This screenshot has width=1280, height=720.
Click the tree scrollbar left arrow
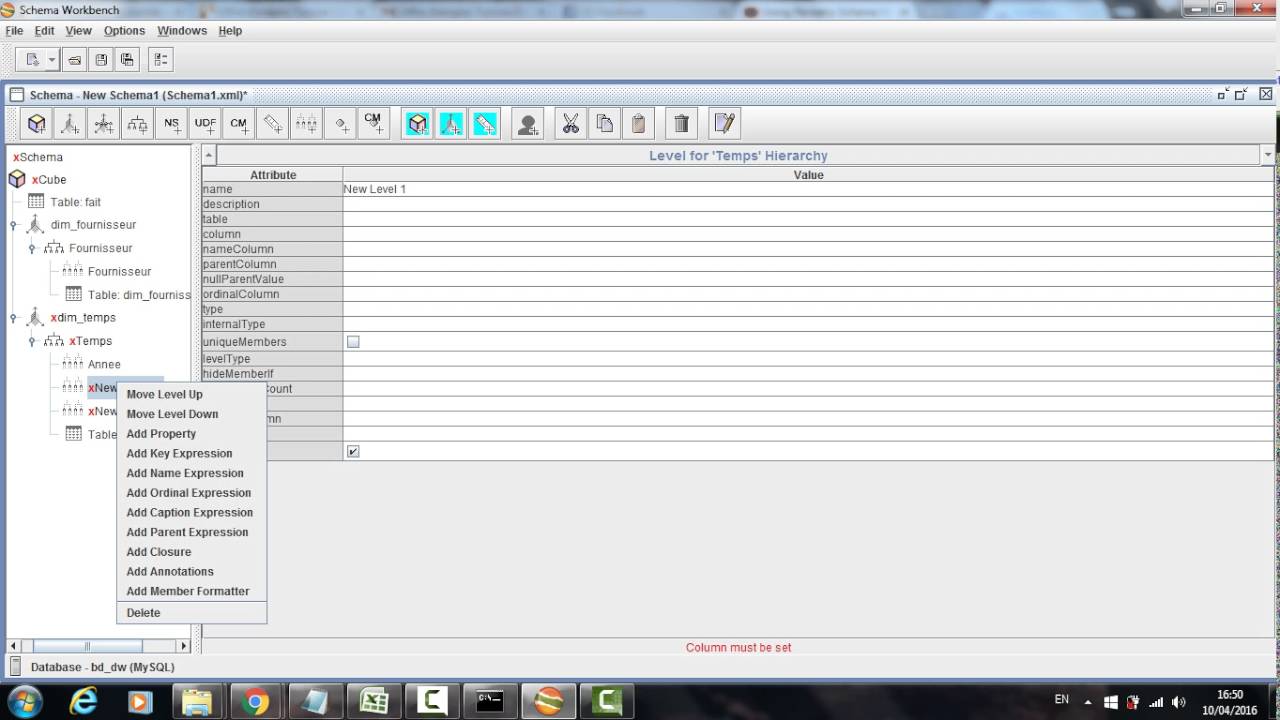point(14,646)
